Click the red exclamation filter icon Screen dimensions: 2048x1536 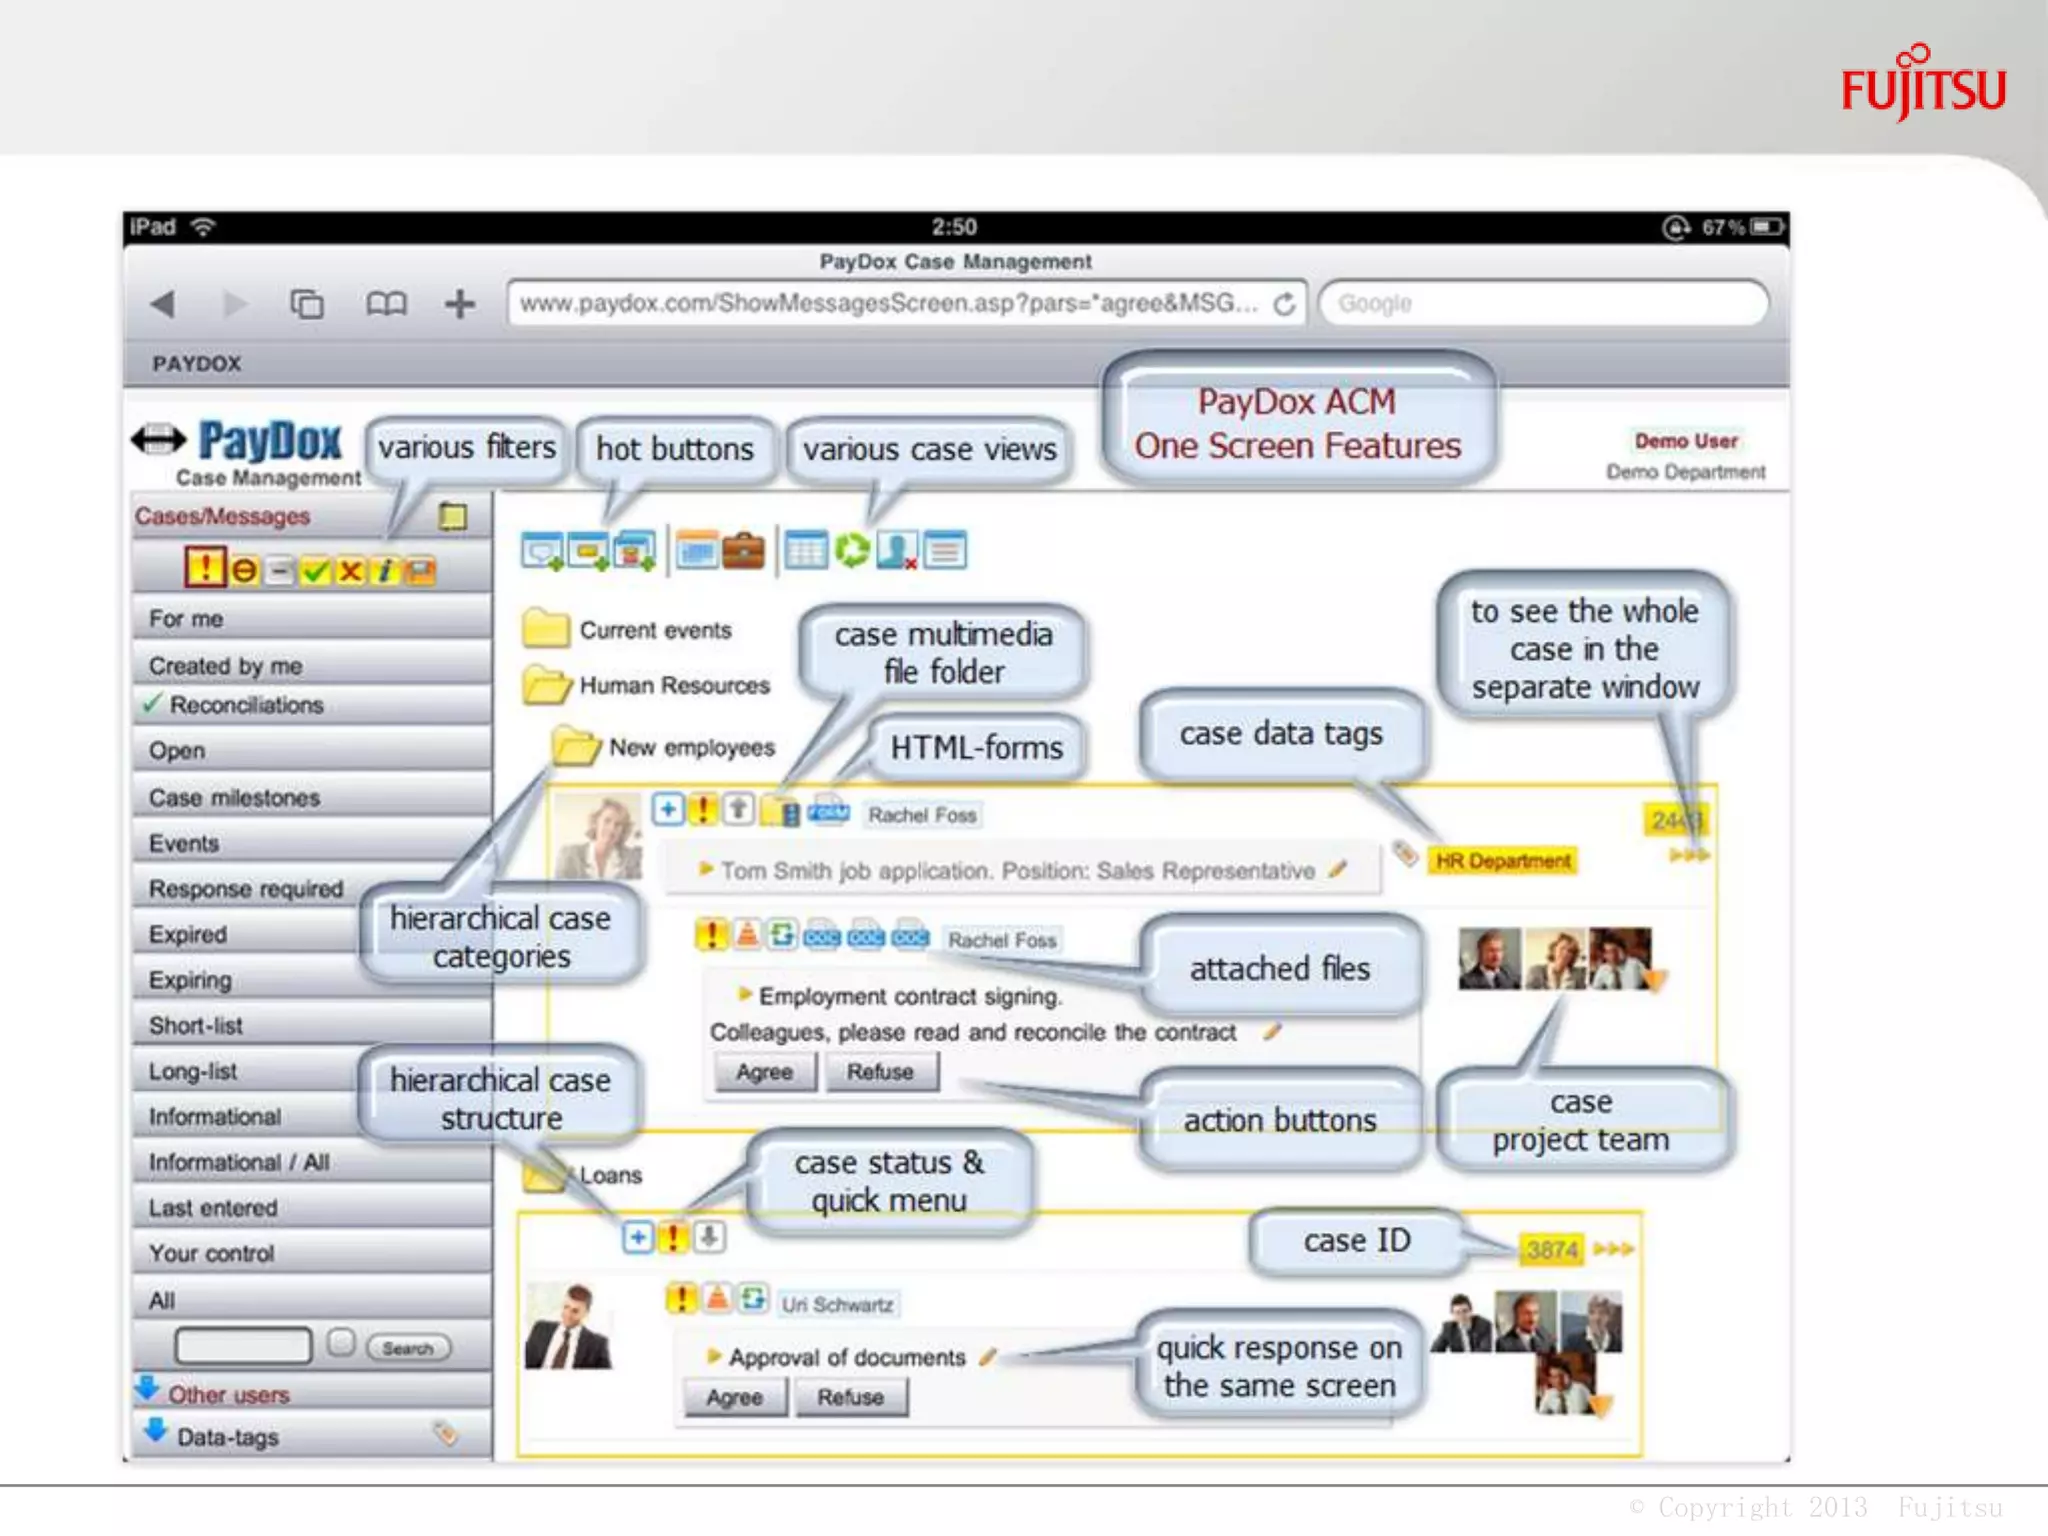pyautogui.click(x=204, y=569)
